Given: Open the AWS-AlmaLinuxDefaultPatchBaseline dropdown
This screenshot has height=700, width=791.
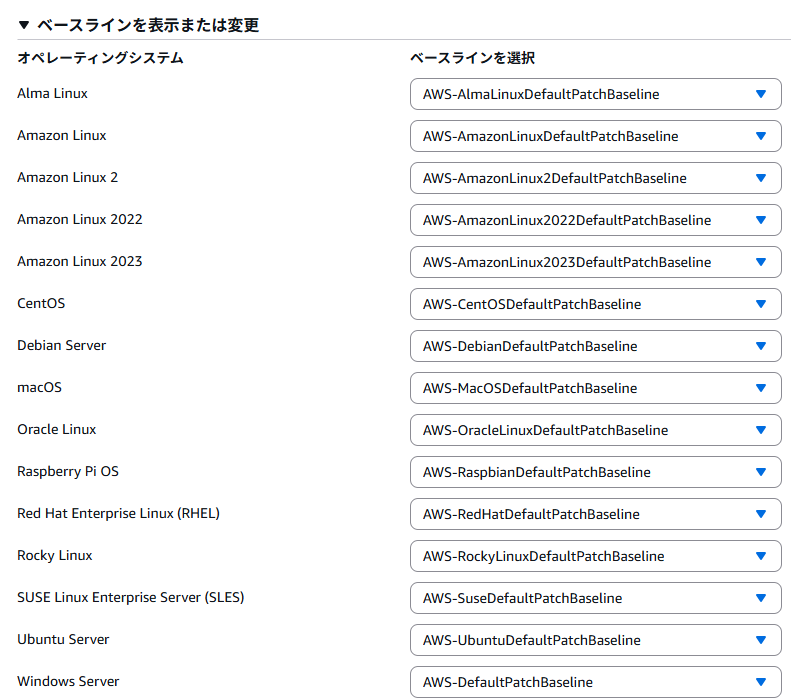Looking at the screenshot, I should click(x=595, y=94).
